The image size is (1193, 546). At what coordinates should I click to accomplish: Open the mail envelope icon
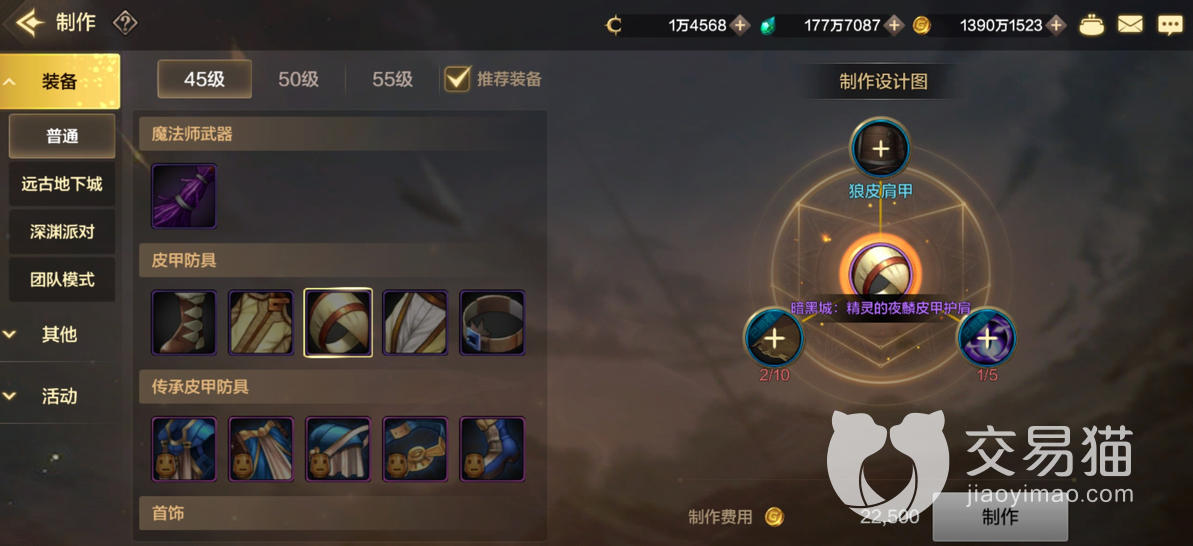point(1130,24)
